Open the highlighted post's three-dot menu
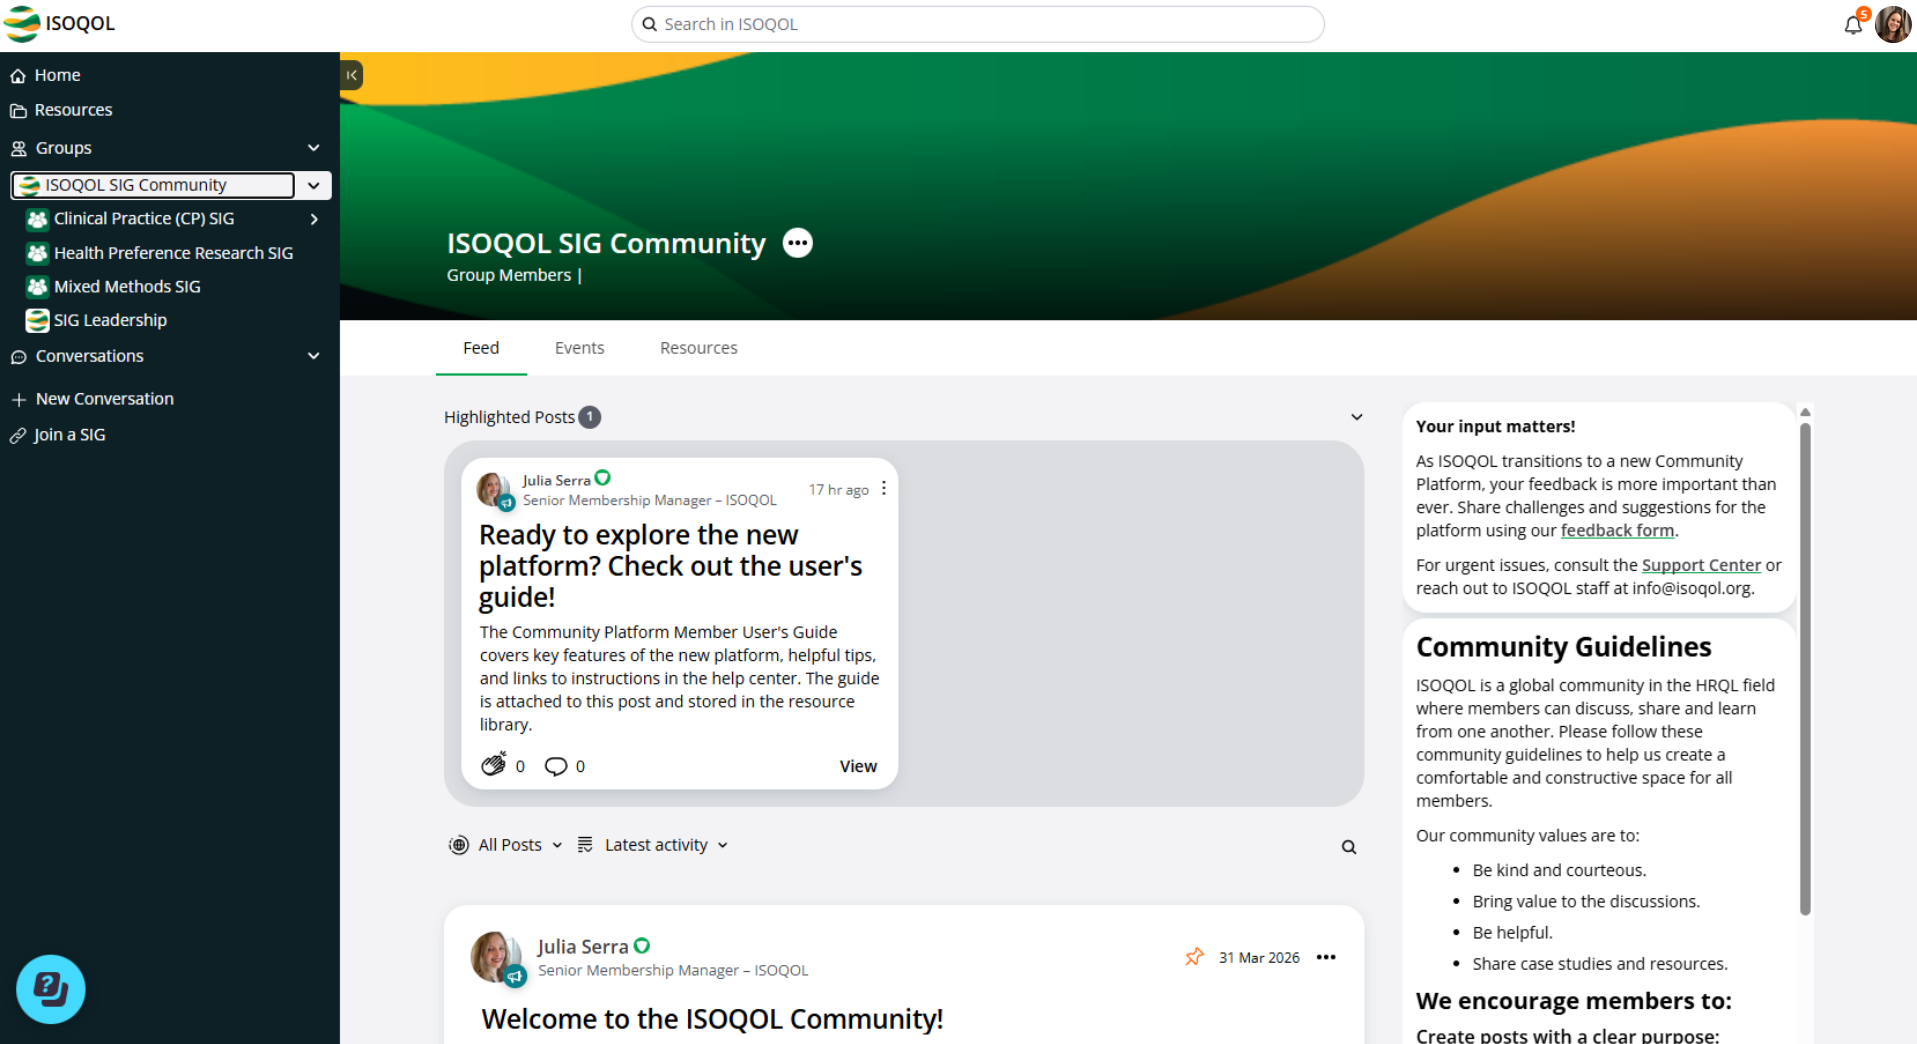1917x1044 pixels. (884, 488)
